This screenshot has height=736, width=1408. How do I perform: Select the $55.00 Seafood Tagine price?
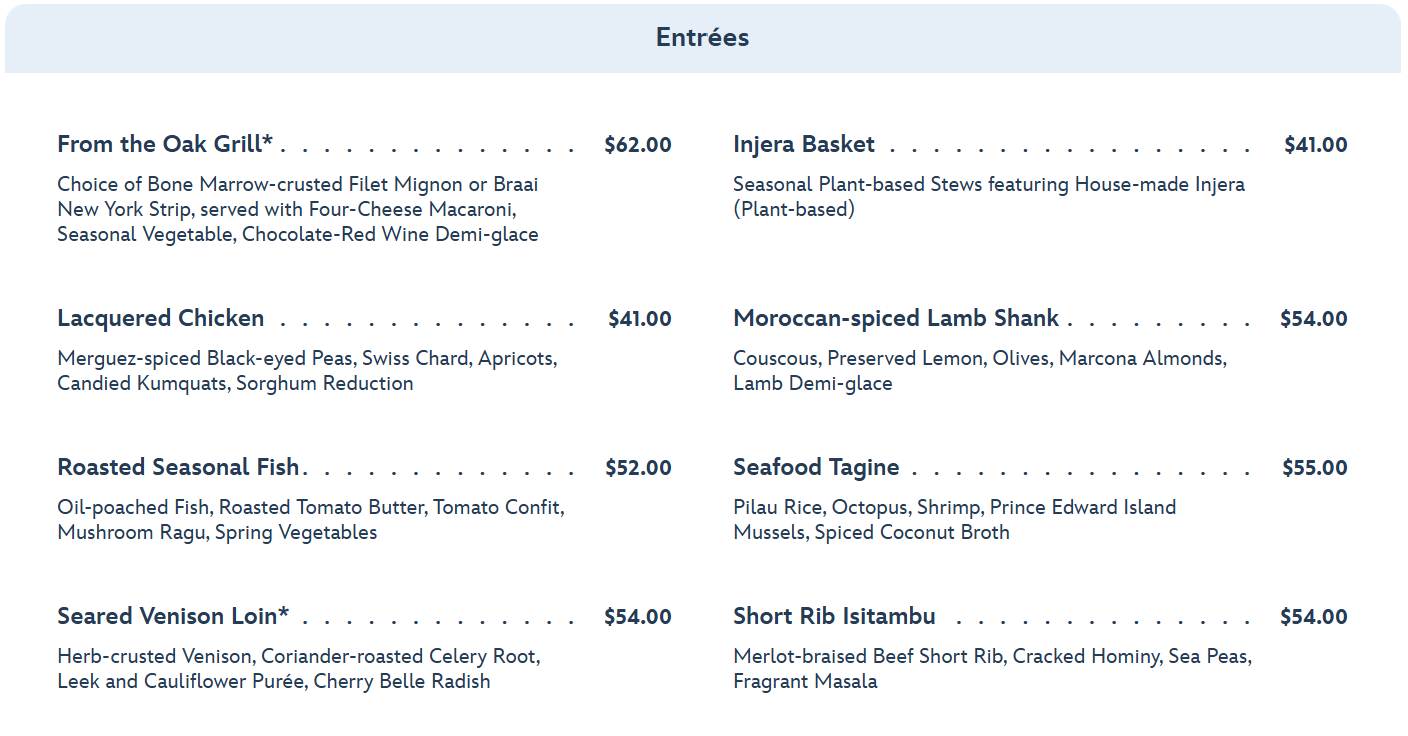[x=1314, y=468]
